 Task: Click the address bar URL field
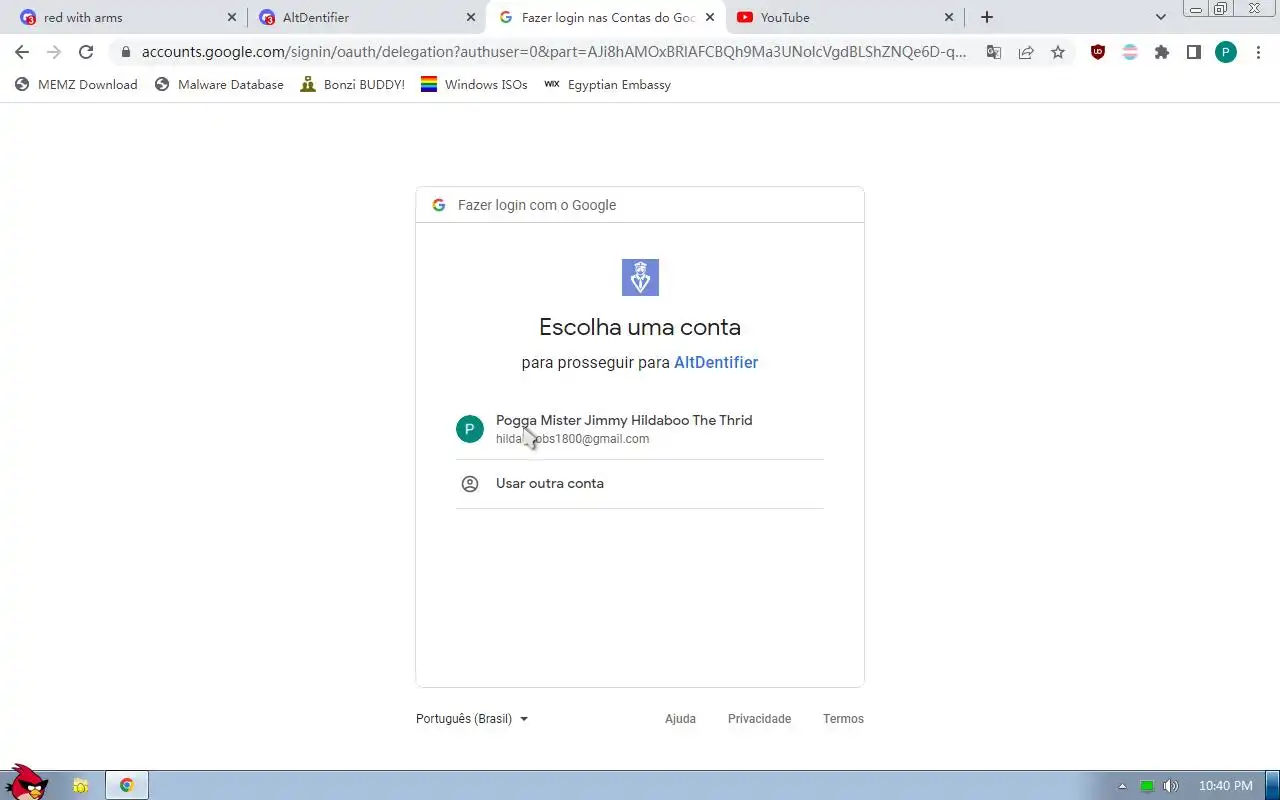coord(553,52)
